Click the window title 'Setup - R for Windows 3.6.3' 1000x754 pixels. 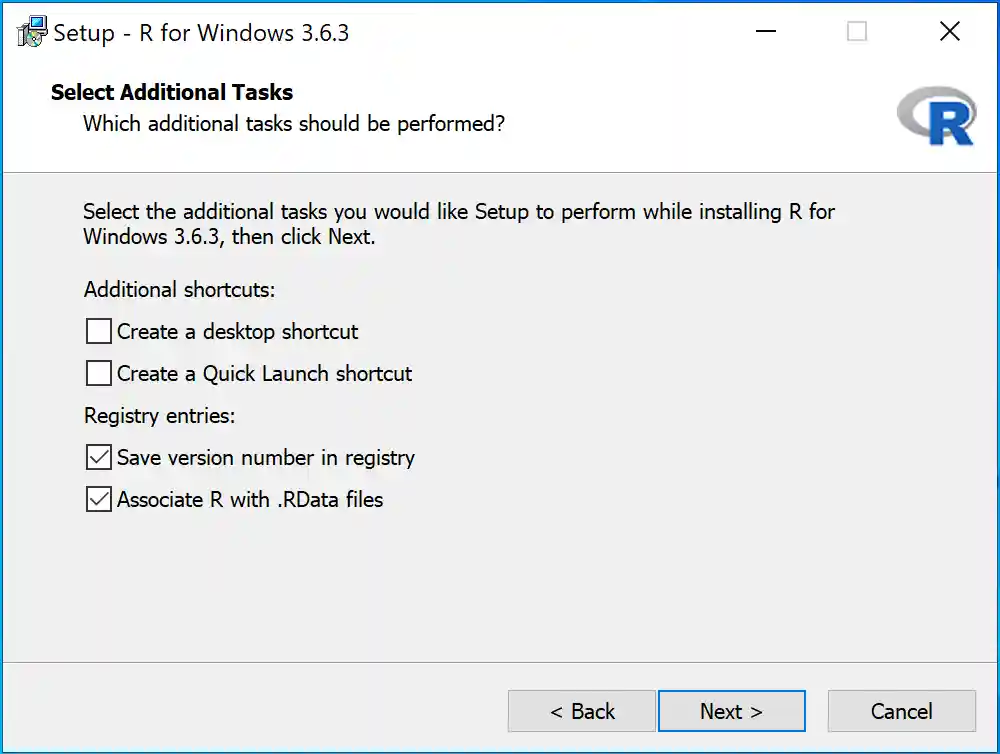click(201, 32)
